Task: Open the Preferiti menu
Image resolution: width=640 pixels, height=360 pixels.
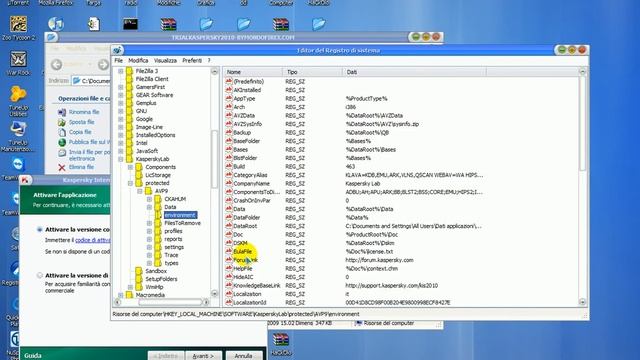Action: (192, 60)
